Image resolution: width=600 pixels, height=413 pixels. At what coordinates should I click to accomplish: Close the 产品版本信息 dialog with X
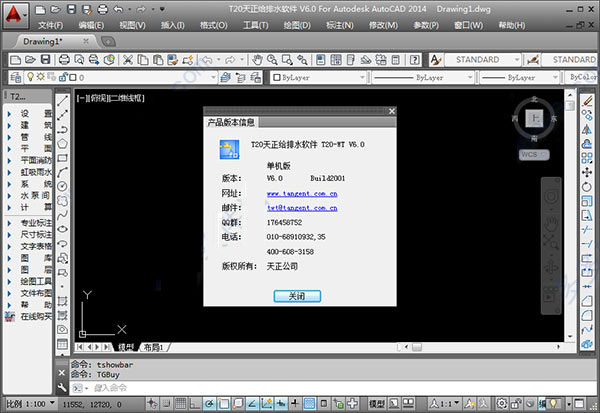391,111
